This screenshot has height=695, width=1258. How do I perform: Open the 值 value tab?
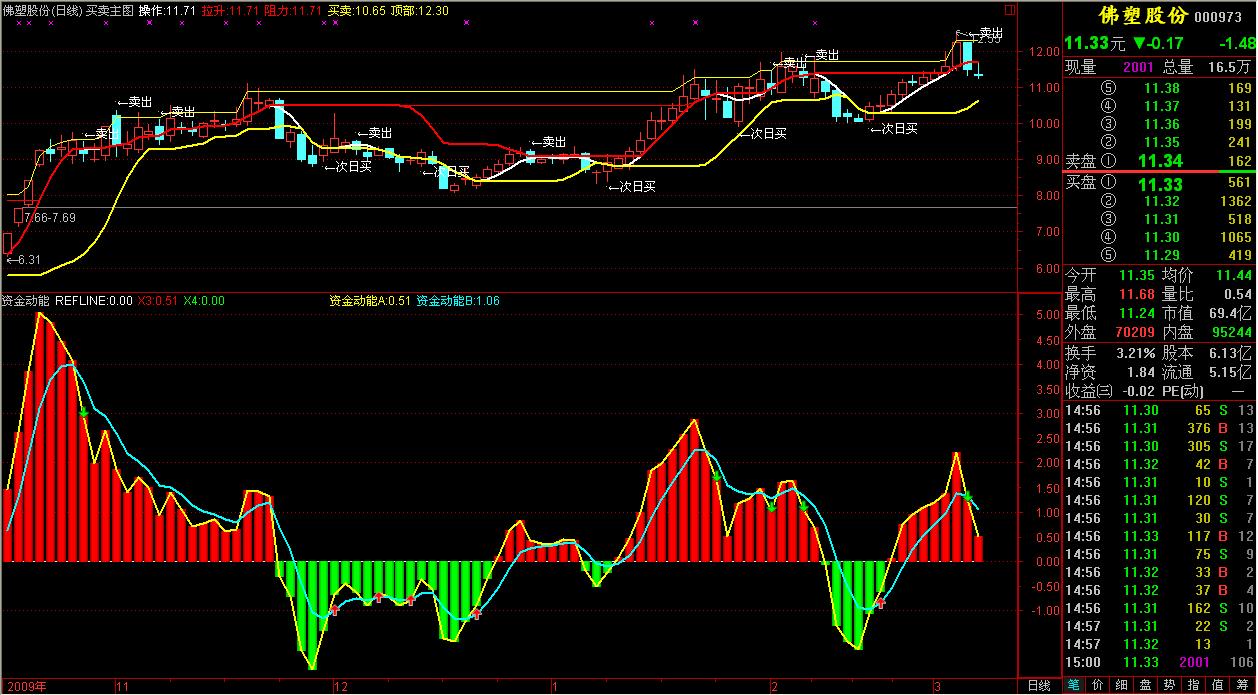pos(1218,686)
